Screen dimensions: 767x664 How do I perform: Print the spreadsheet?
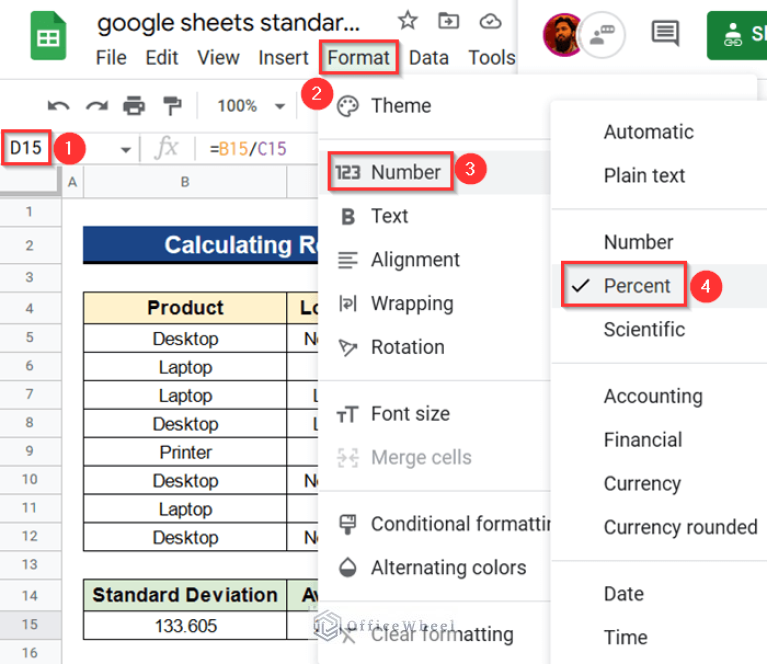(134, 106)
